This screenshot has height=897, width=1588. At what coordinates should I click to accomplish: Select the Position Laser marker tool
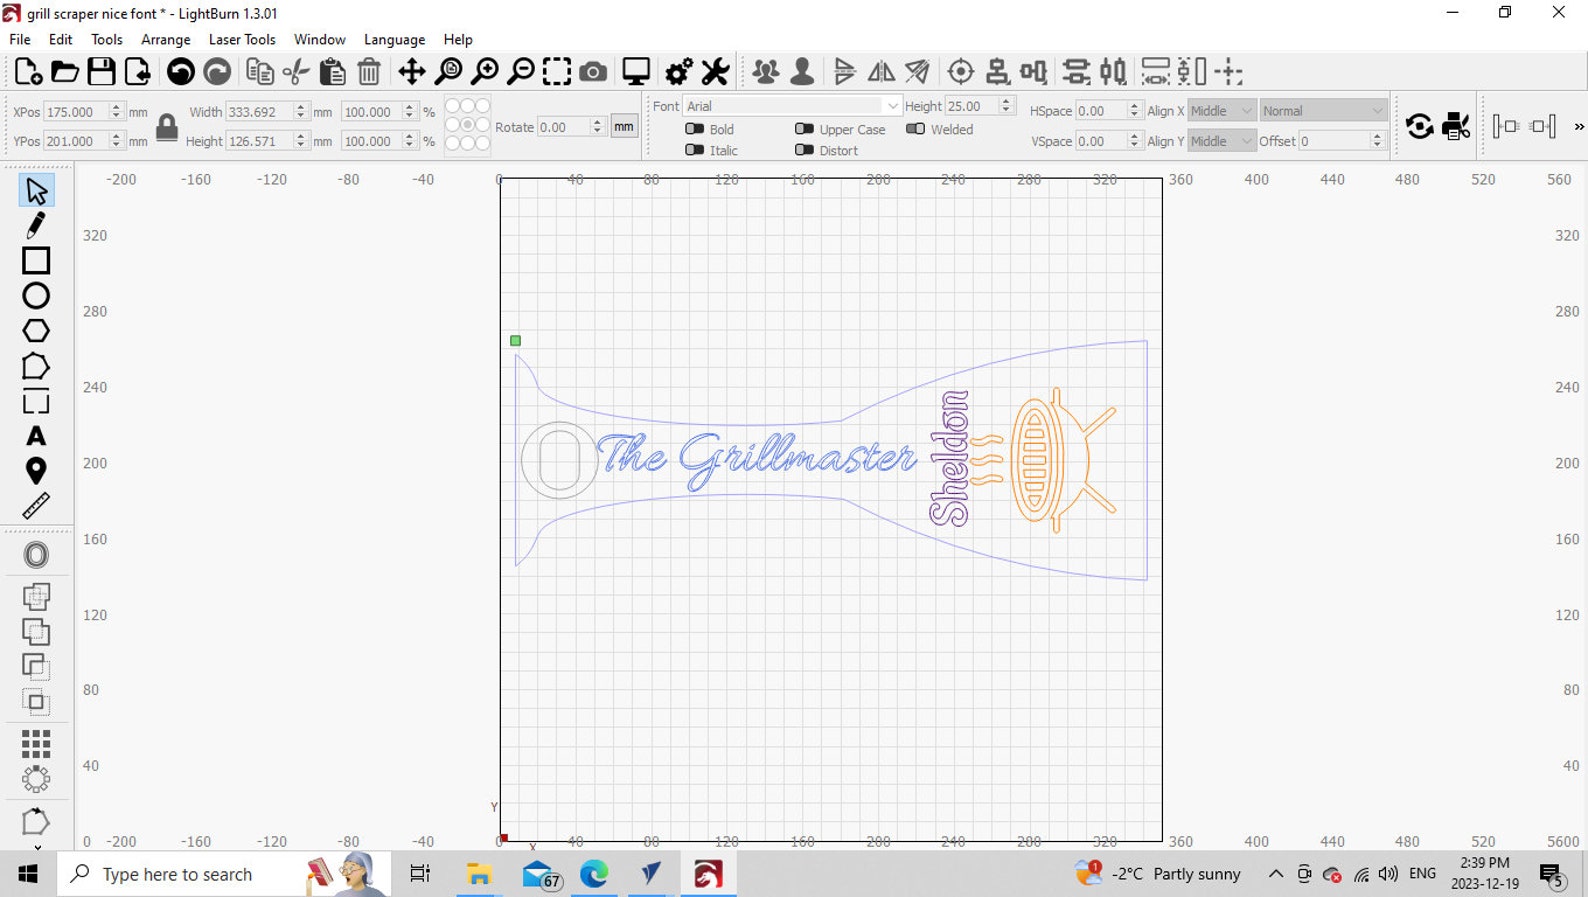pyautogui.click(x=36, y=471)
